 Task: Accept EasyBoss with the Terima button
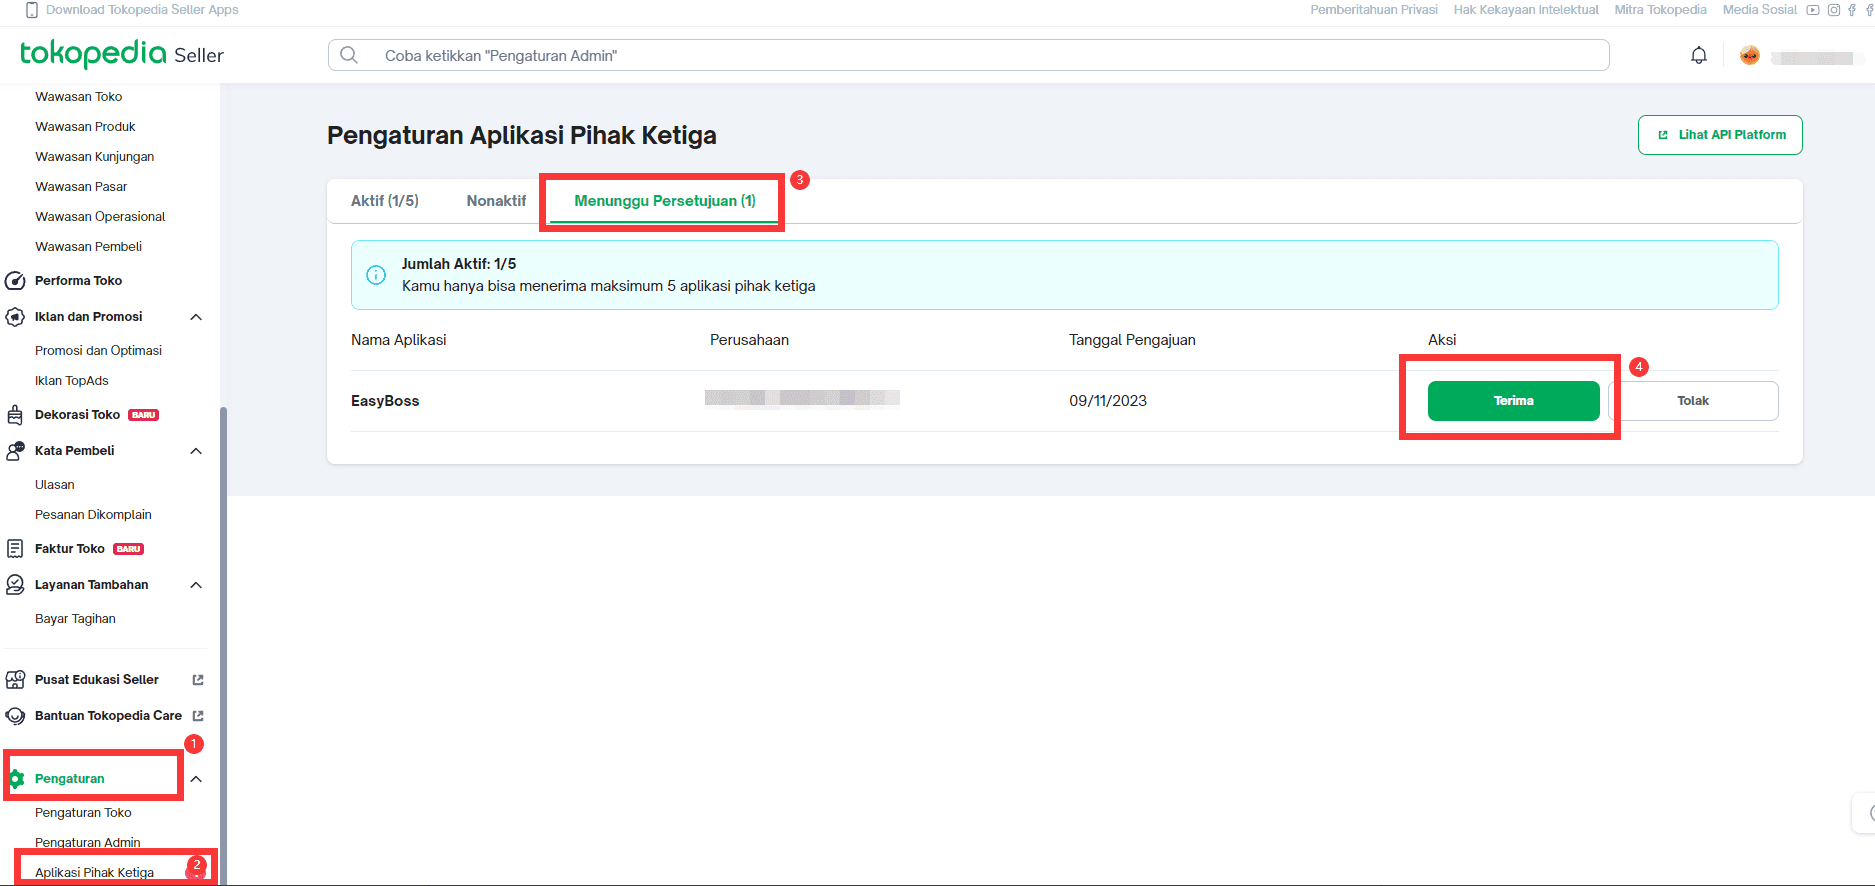coord(1513,401)
